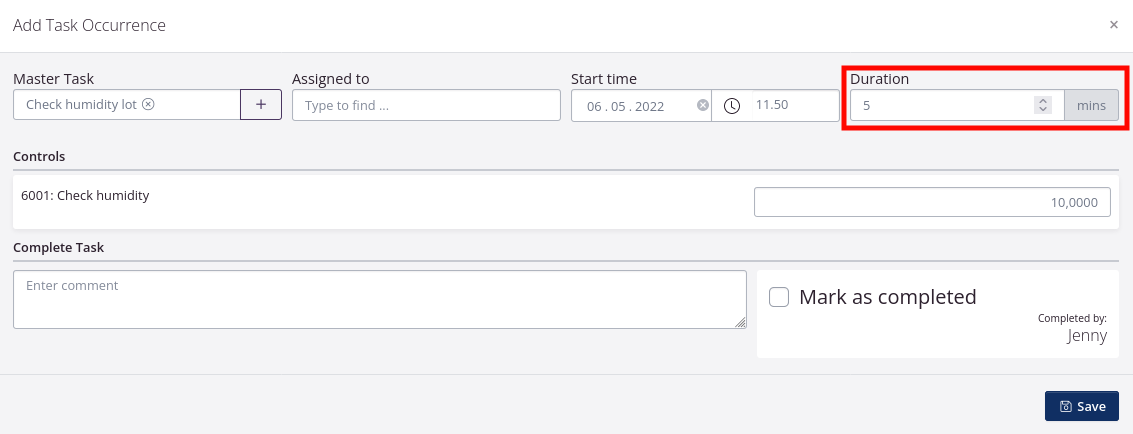Open the clock time picker

[x=732, y=105]
